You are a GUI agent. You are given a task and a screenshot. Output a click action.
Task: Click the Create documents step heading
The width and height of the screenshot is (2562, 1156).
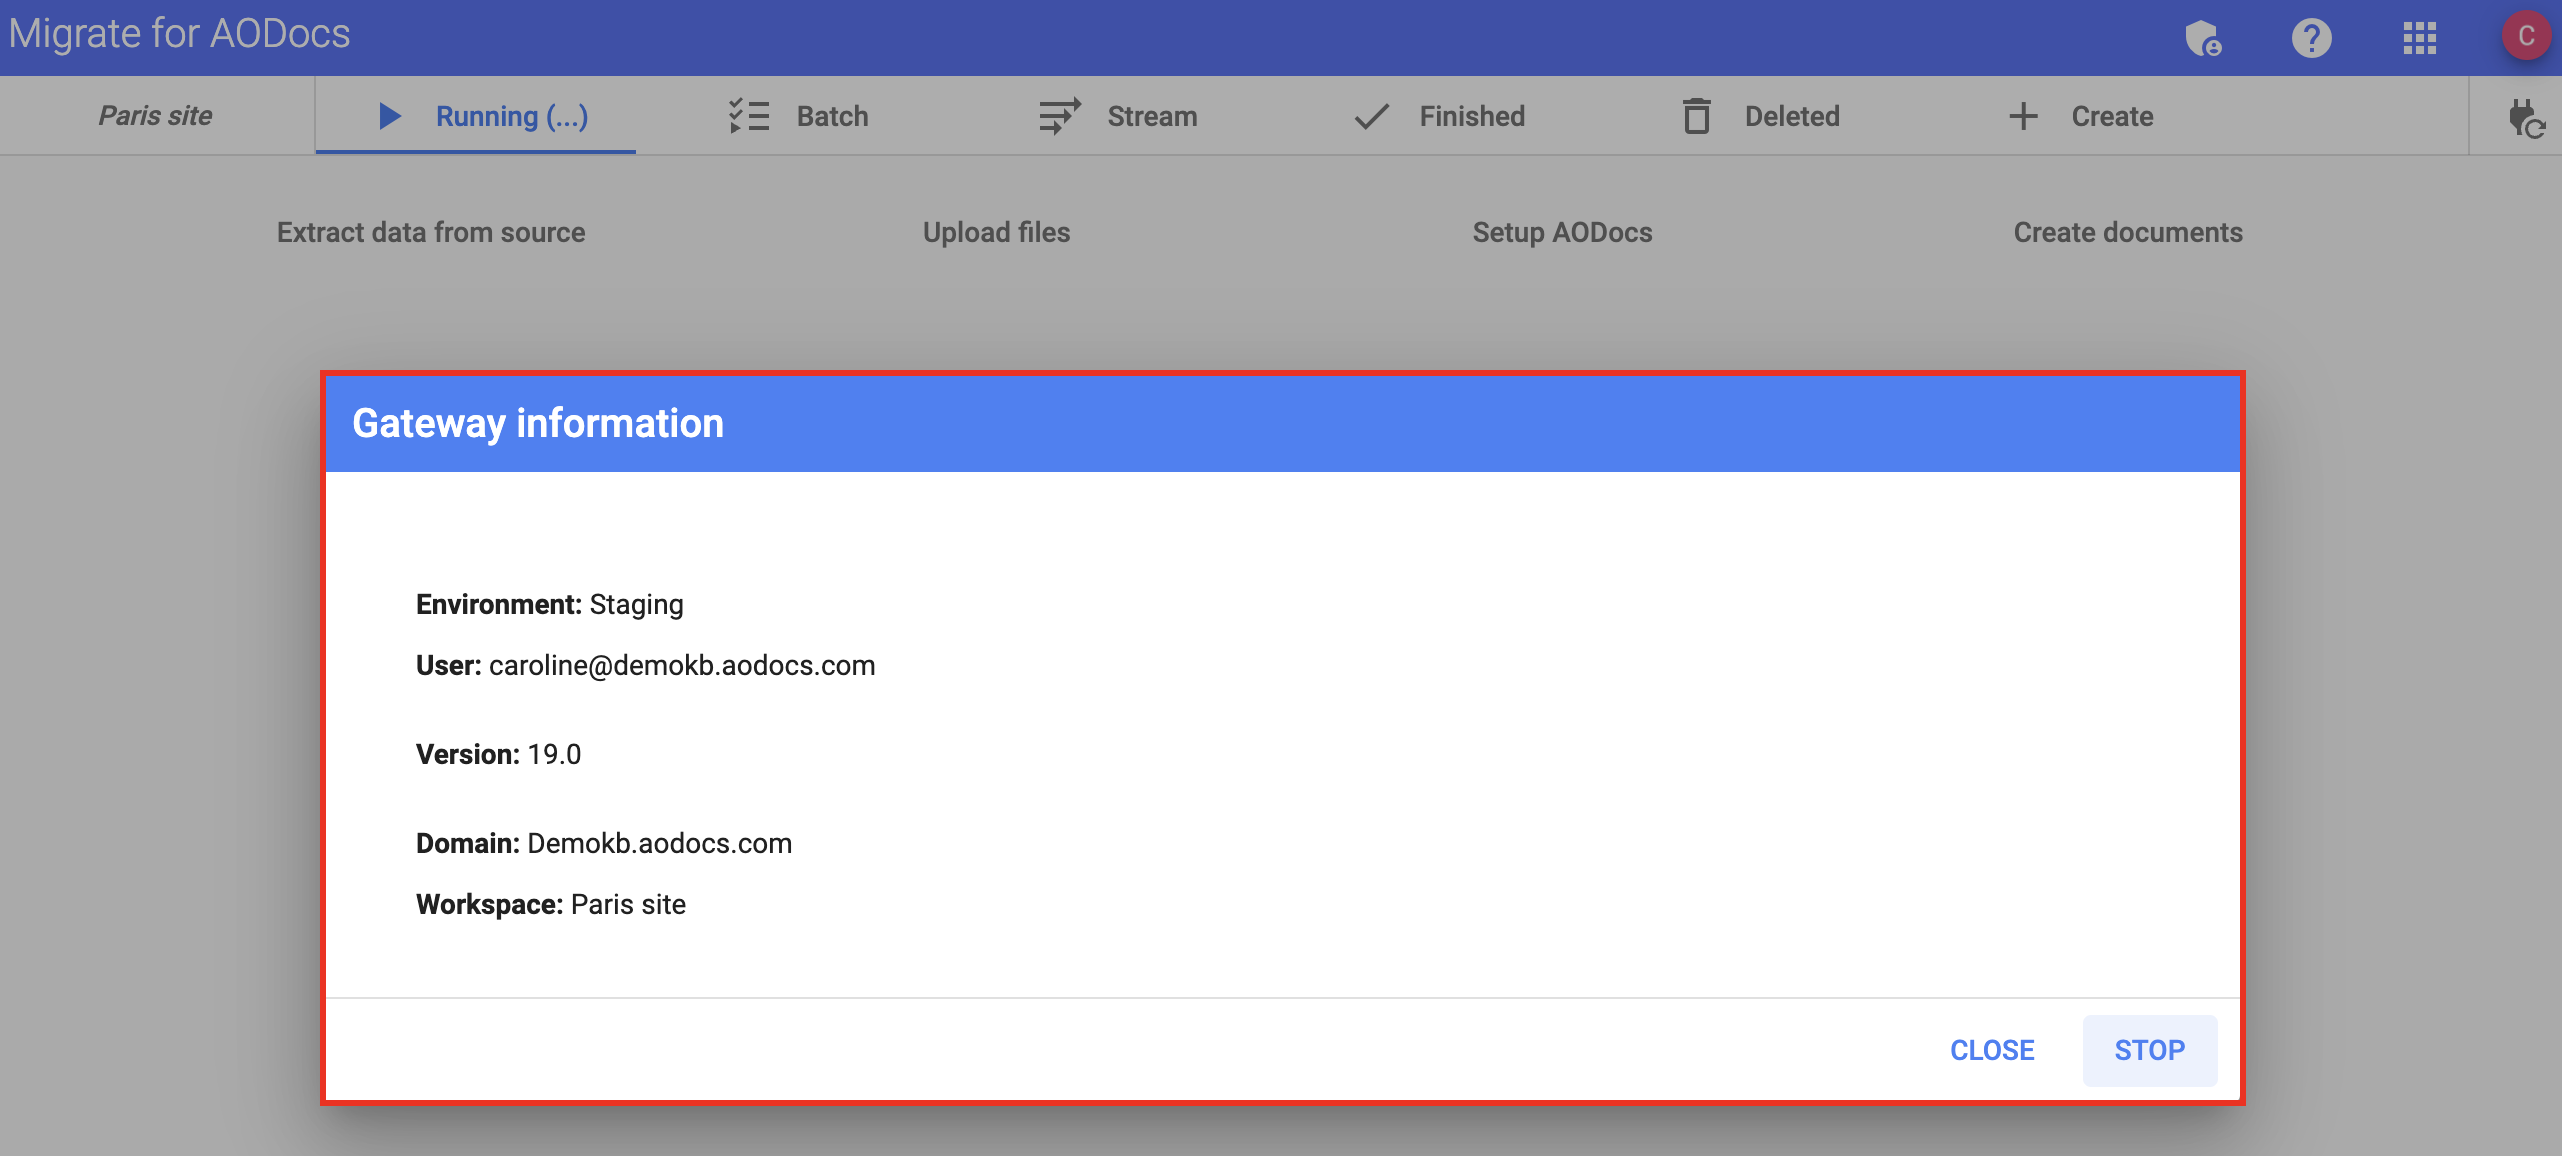point(2128,232)
